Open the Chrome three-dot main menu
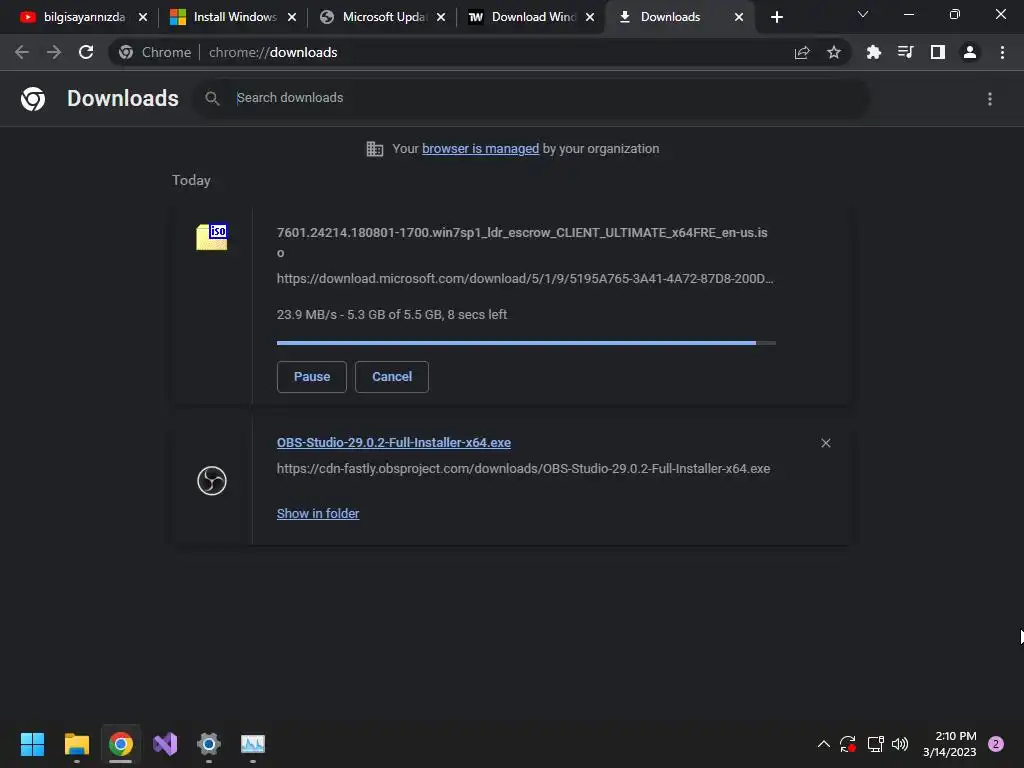Viewport: 1024px width, 768px height. 1002,52
